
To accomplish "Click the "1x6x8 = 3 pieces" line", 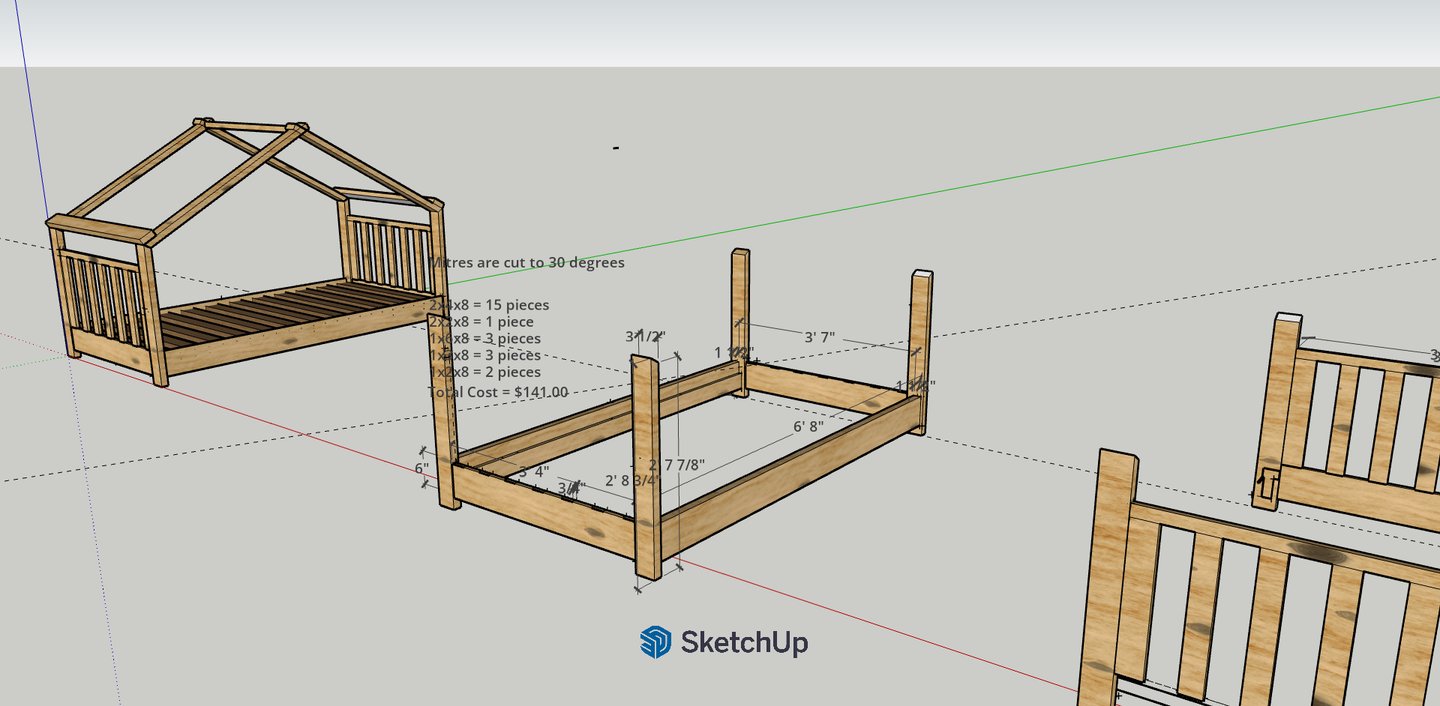I will [485, 339].
